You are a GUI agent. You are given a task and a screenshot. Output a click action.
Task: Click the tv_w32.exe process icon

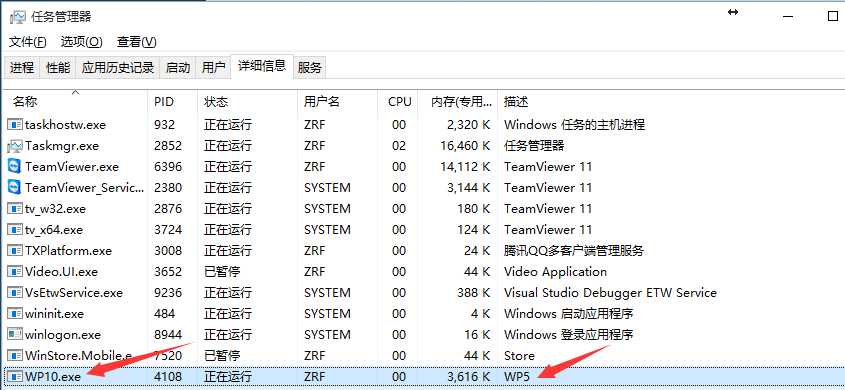click(15, 209)
